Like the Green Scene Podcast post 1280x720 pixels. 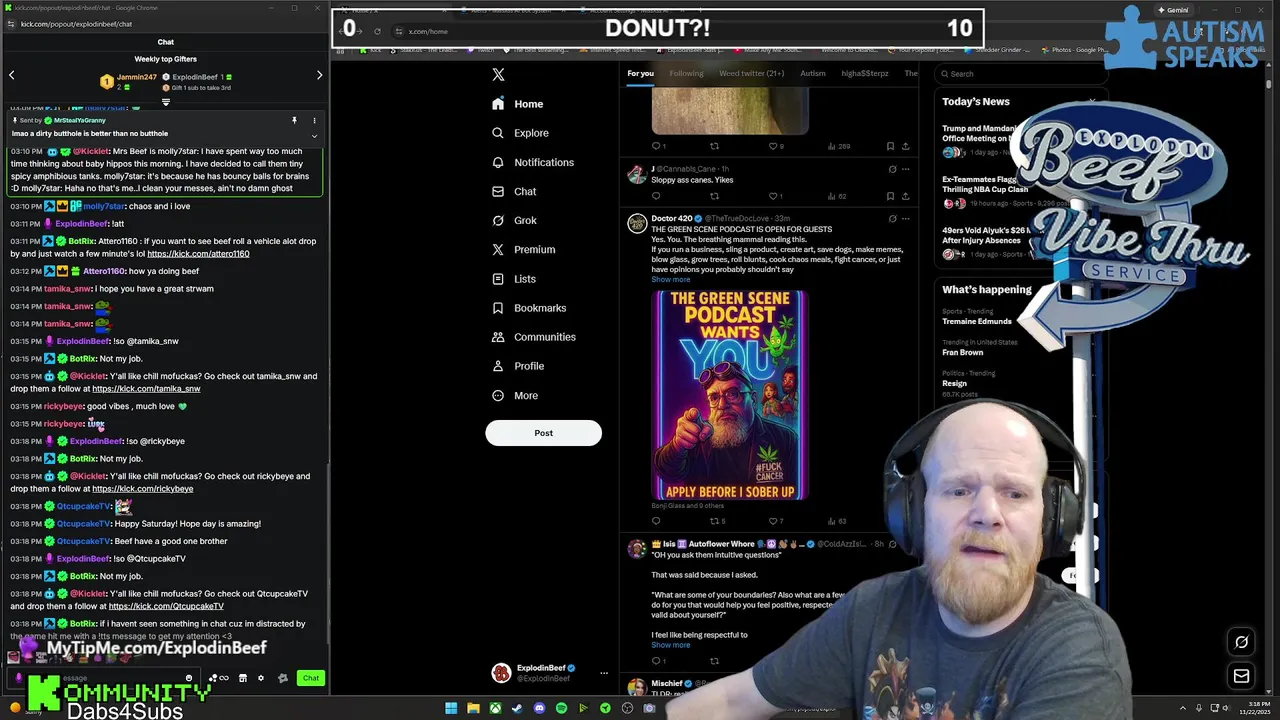pyautogui.click(x=776, y=521)
